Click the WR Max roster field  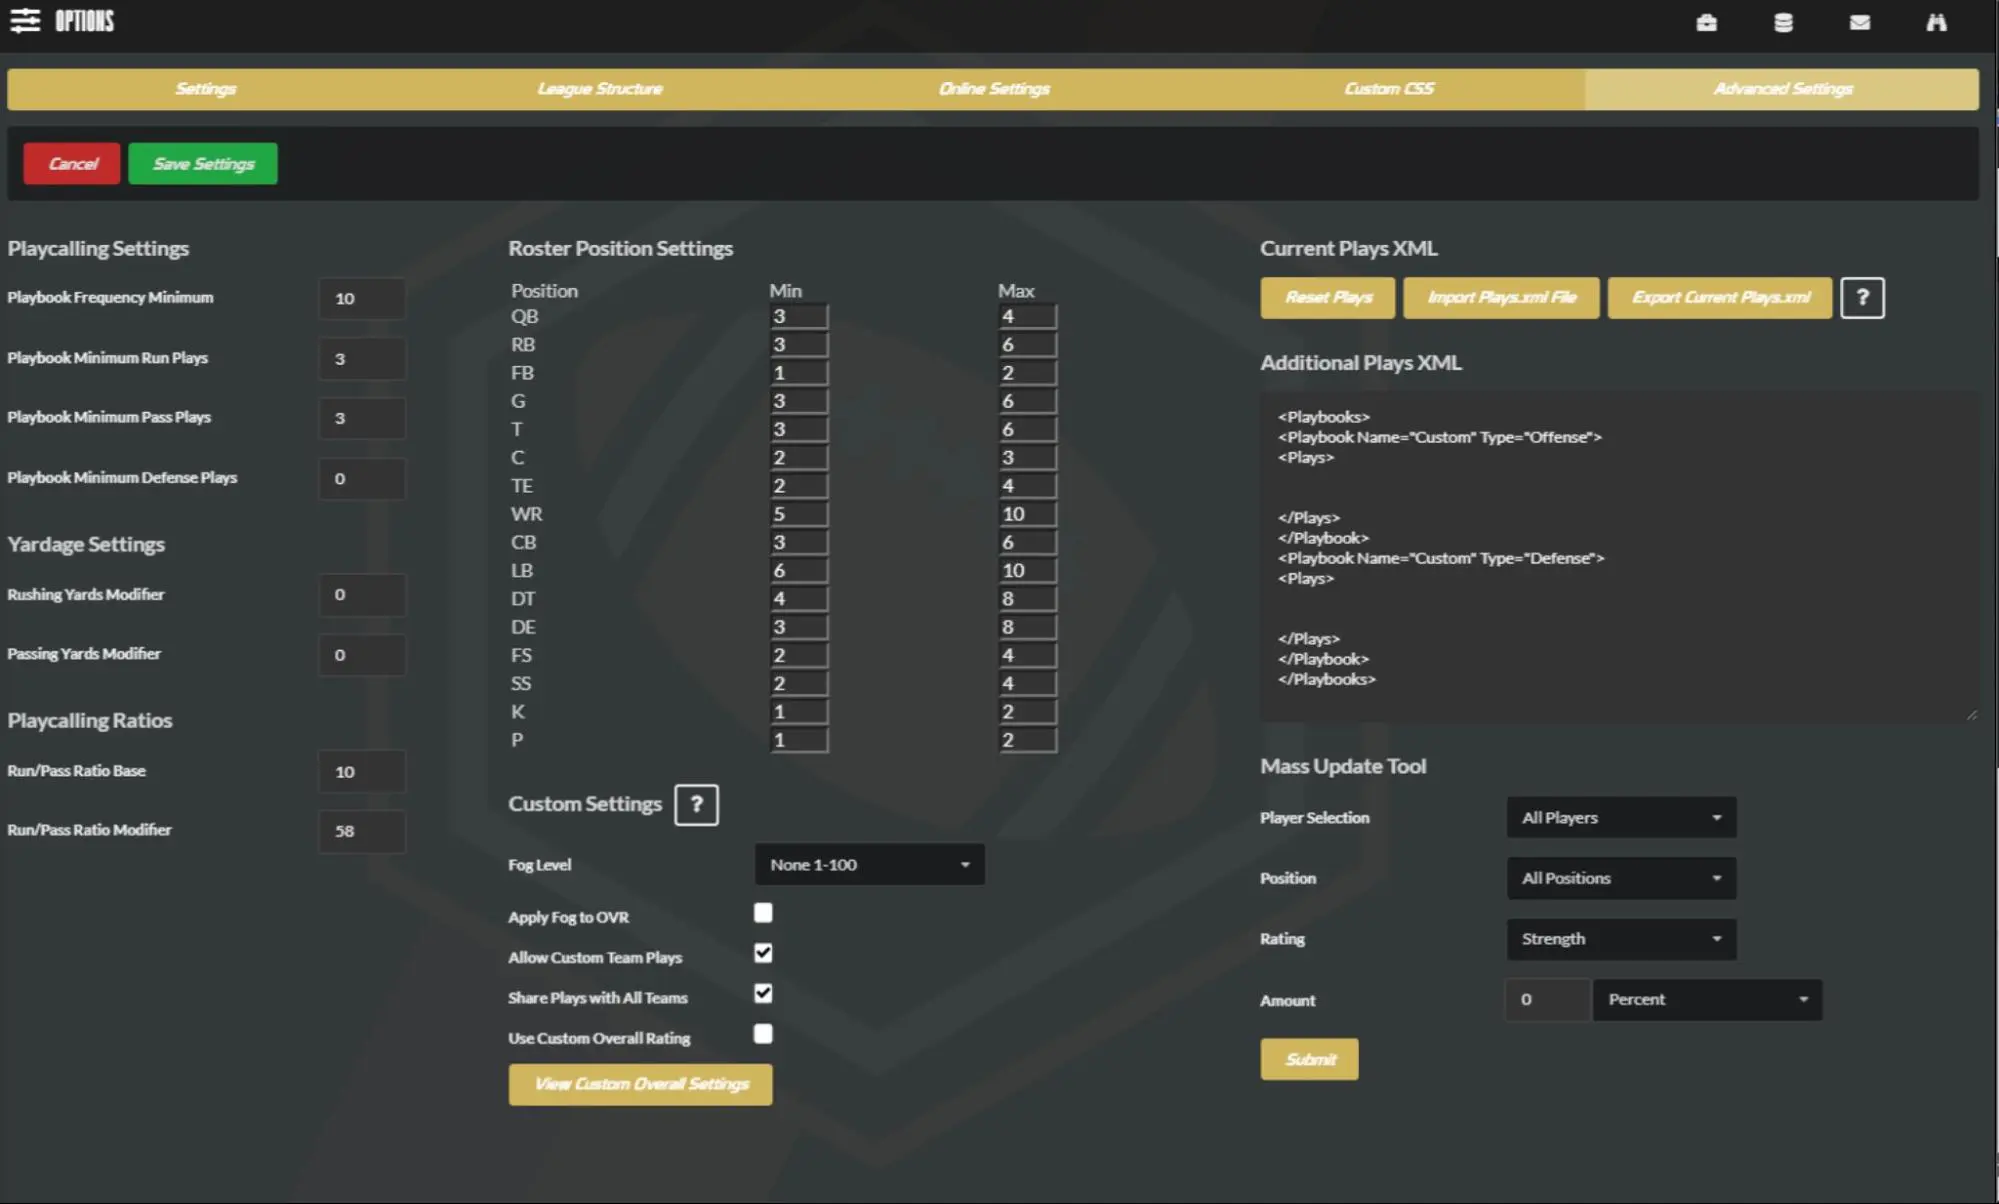point(1027,514)
